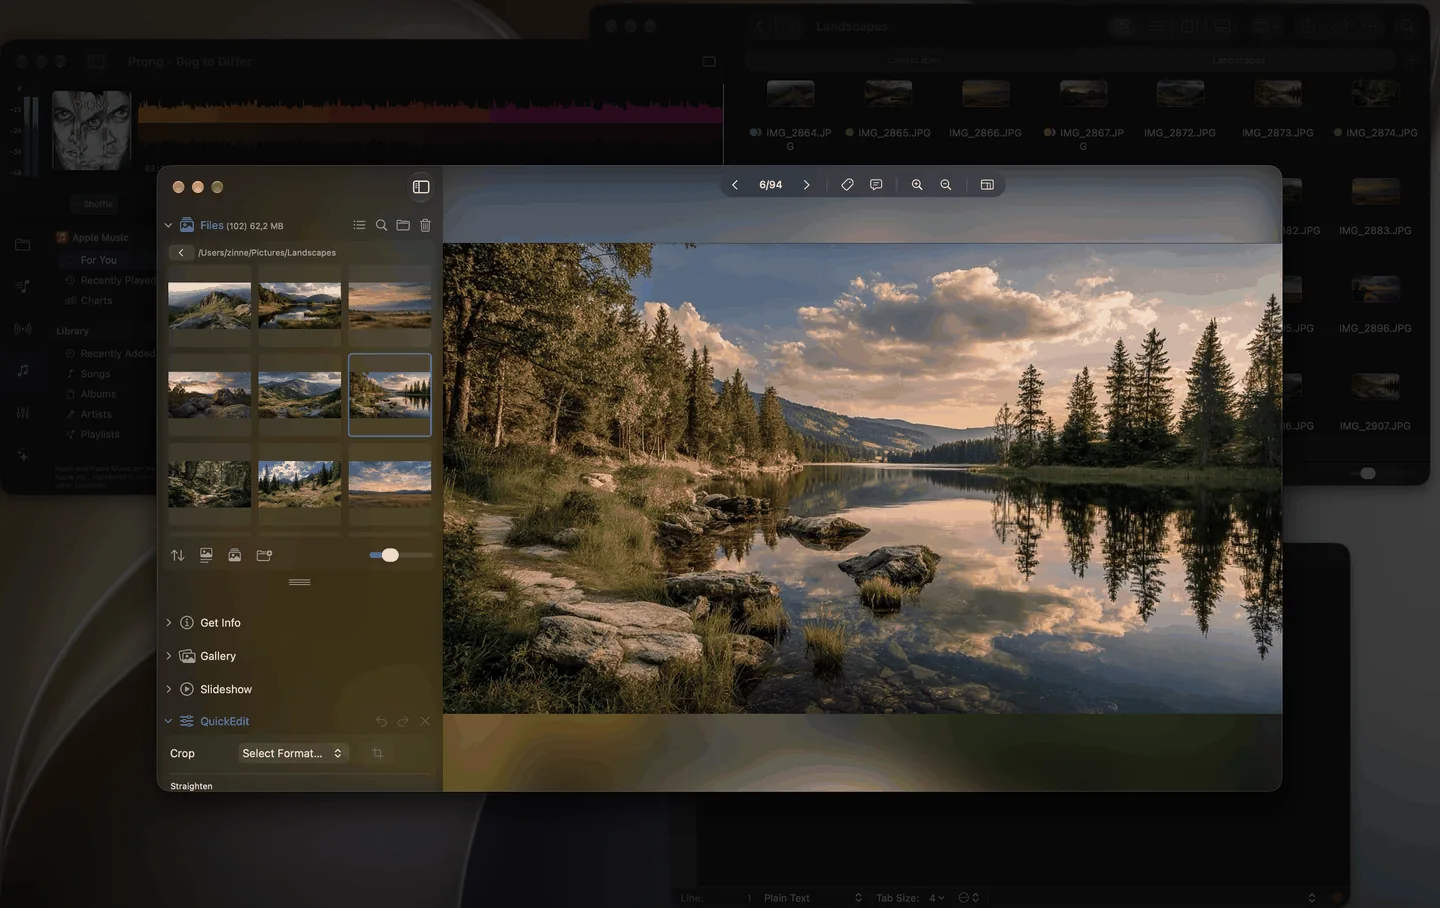Go to the previous image in viewer toolbar
Viewport: 1440px width, 908px height.
pyautogui.click(x=735, y=185)
